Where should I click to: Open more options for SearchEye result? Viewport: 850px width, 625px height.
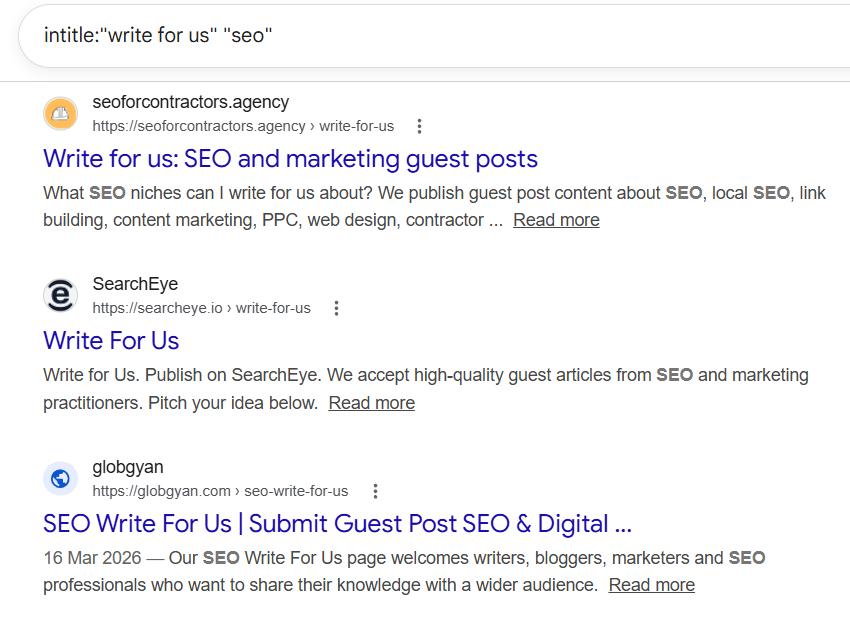point(336,308)
